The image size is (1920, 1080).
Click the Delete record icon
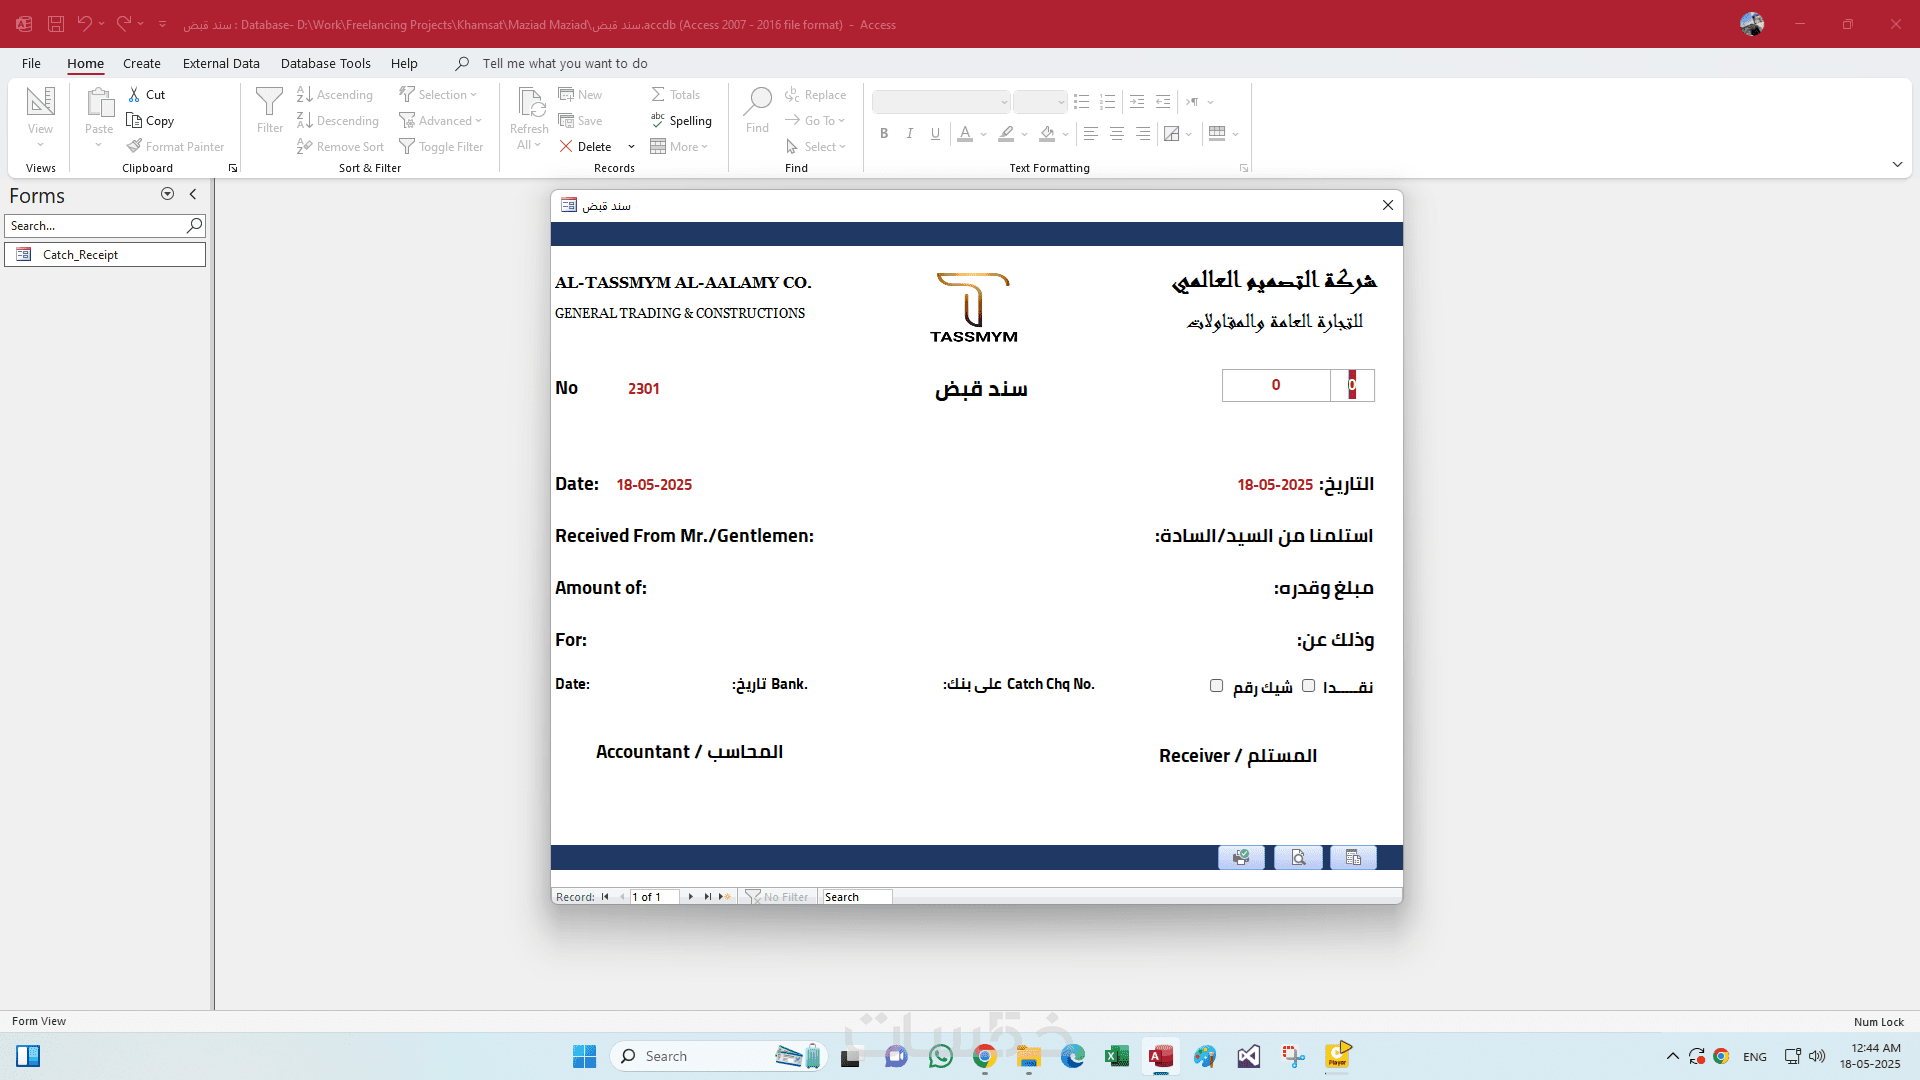tap(566, 146)
